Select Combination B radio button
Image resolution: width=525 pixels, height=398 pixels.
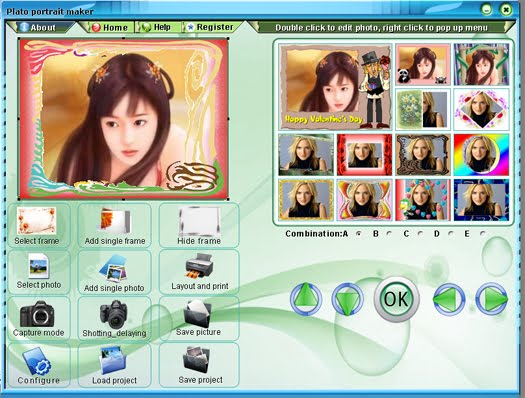389,234
